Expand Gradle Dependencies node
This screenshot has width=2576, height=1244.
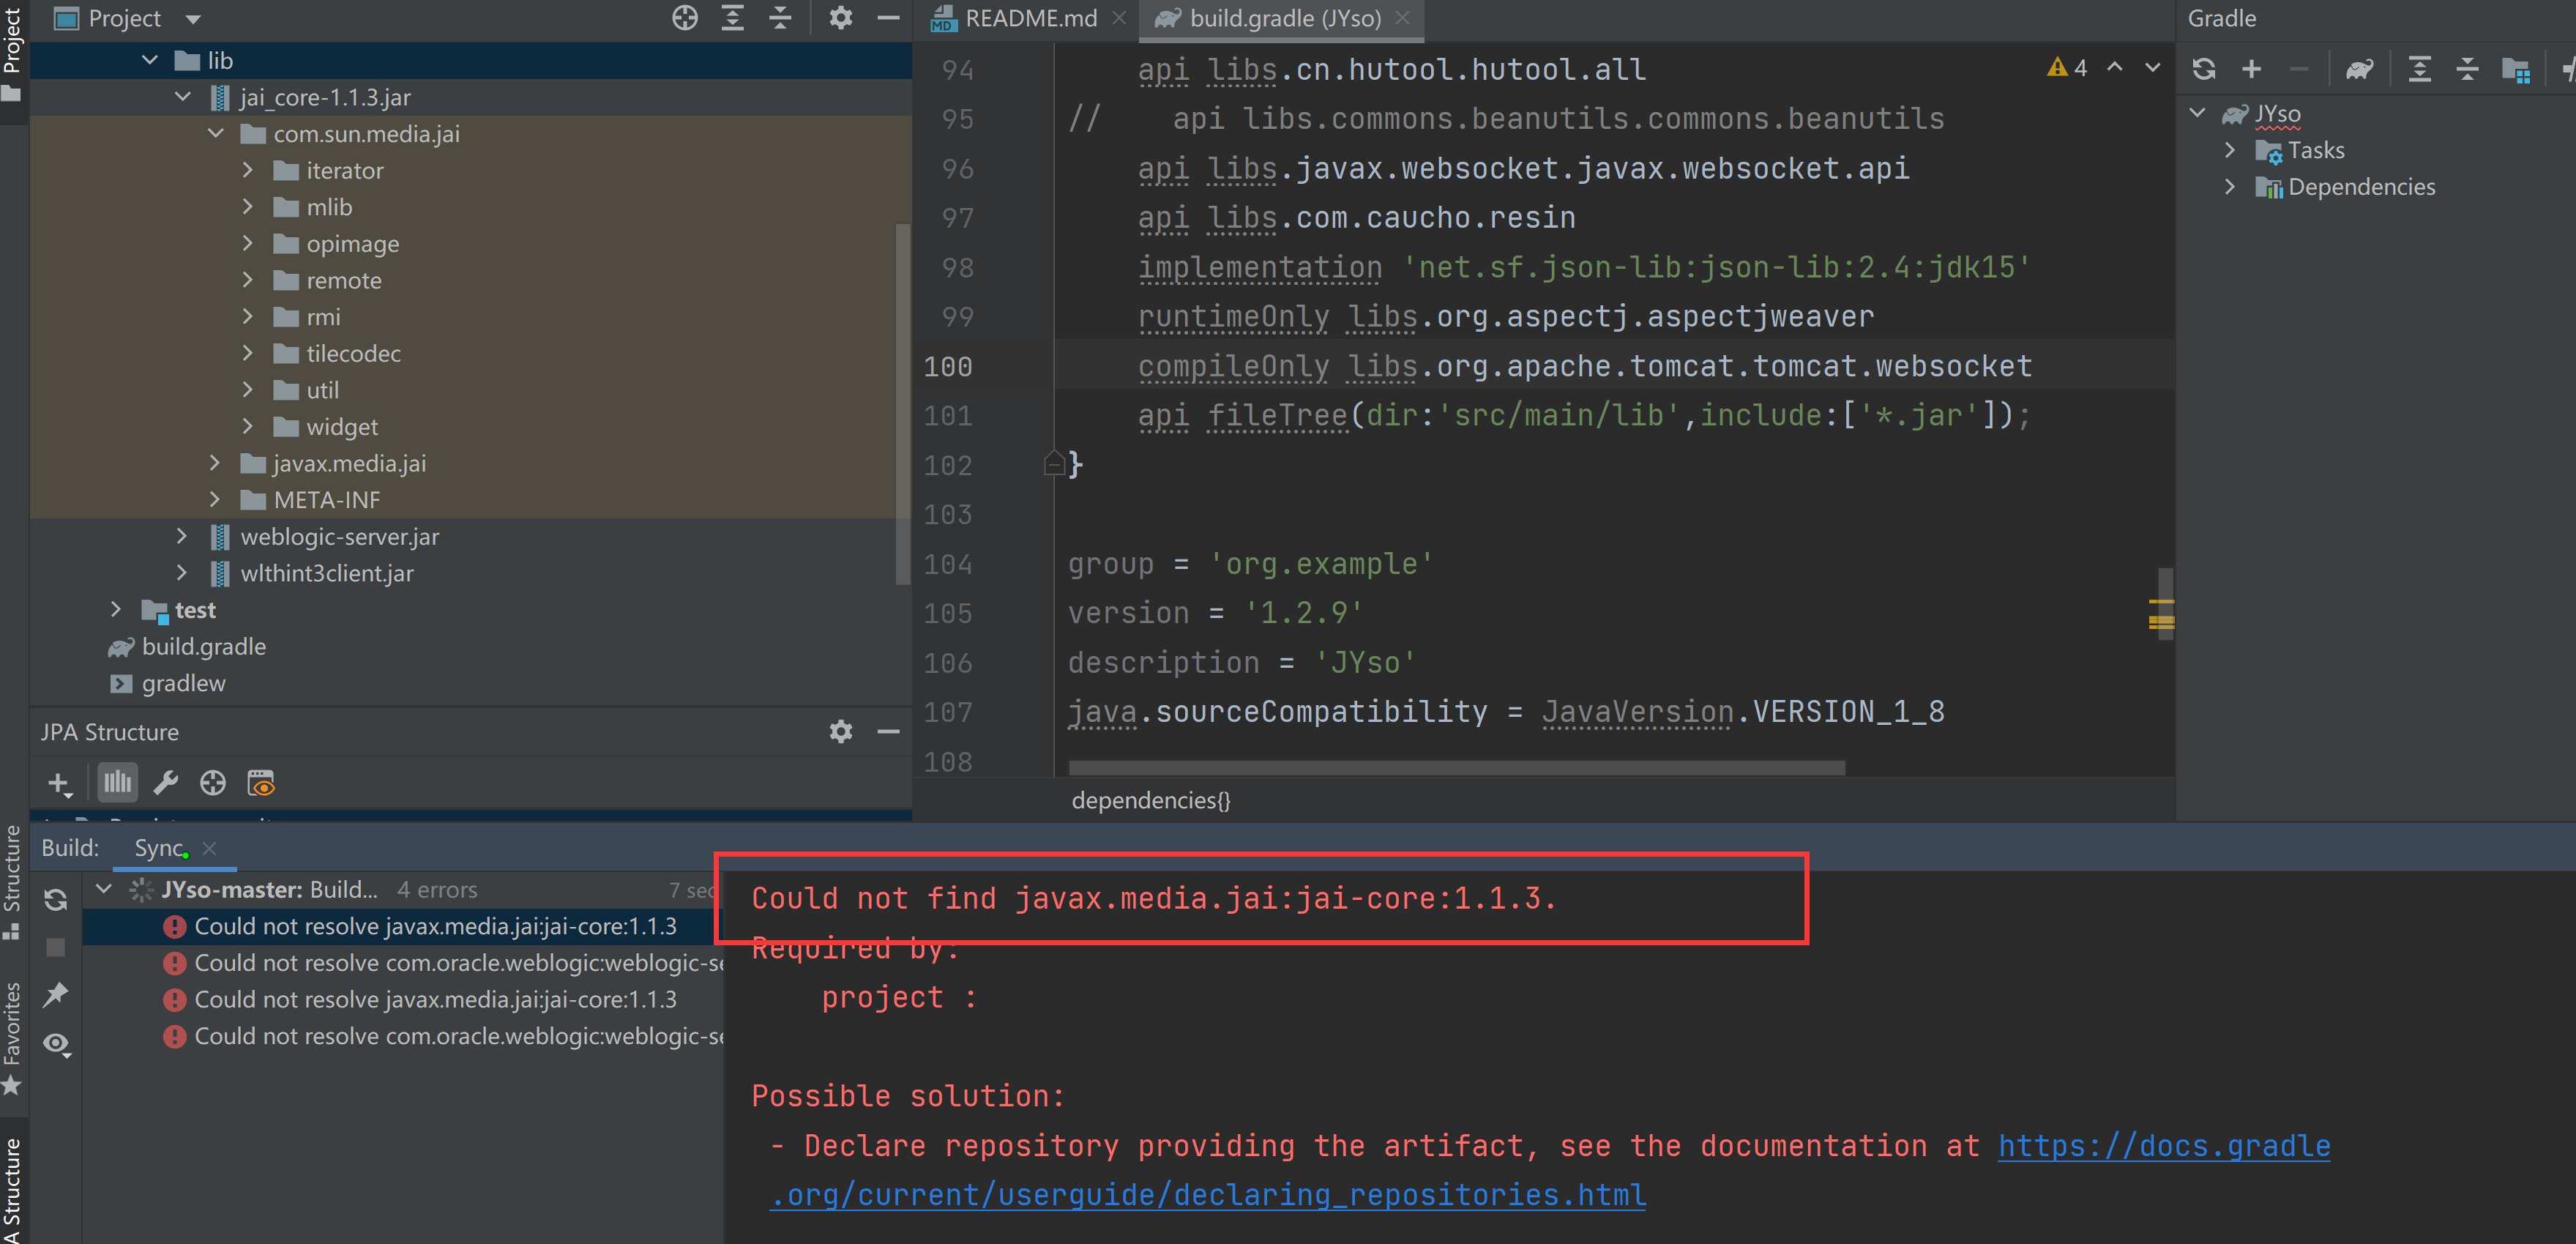click(2230, 187)
